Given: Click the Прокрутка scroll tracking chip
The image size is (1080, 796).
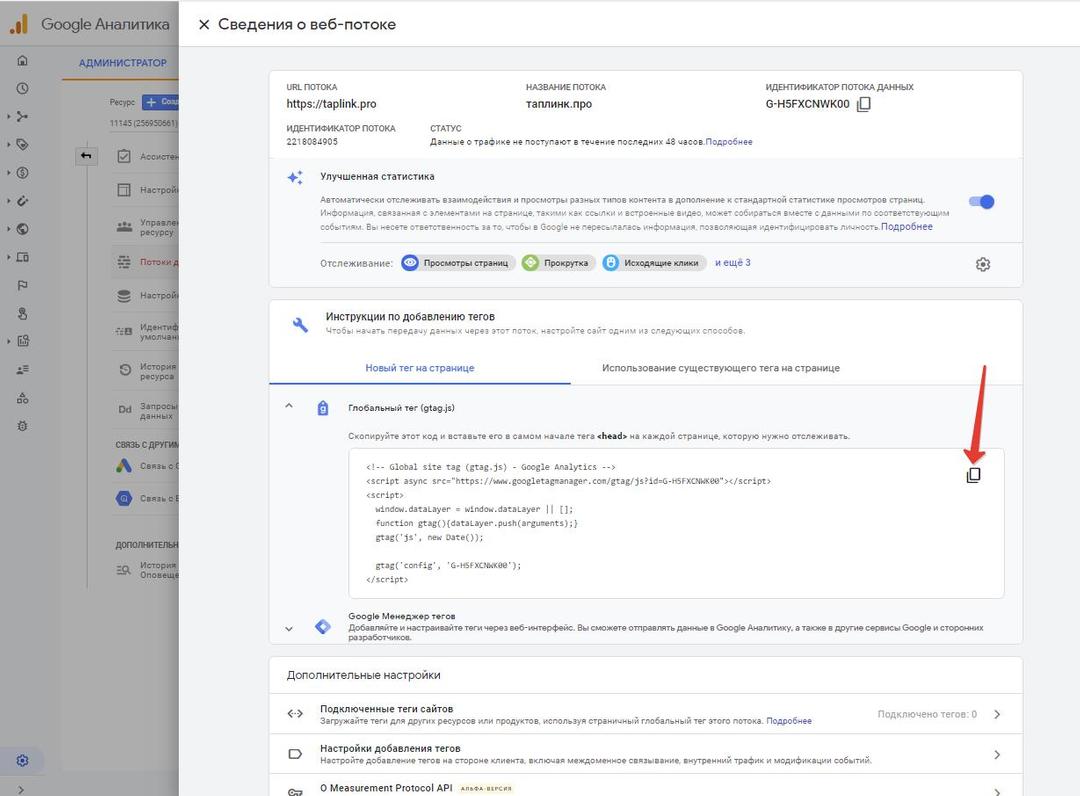Looking at the screenshot, I should click(558, 263).
